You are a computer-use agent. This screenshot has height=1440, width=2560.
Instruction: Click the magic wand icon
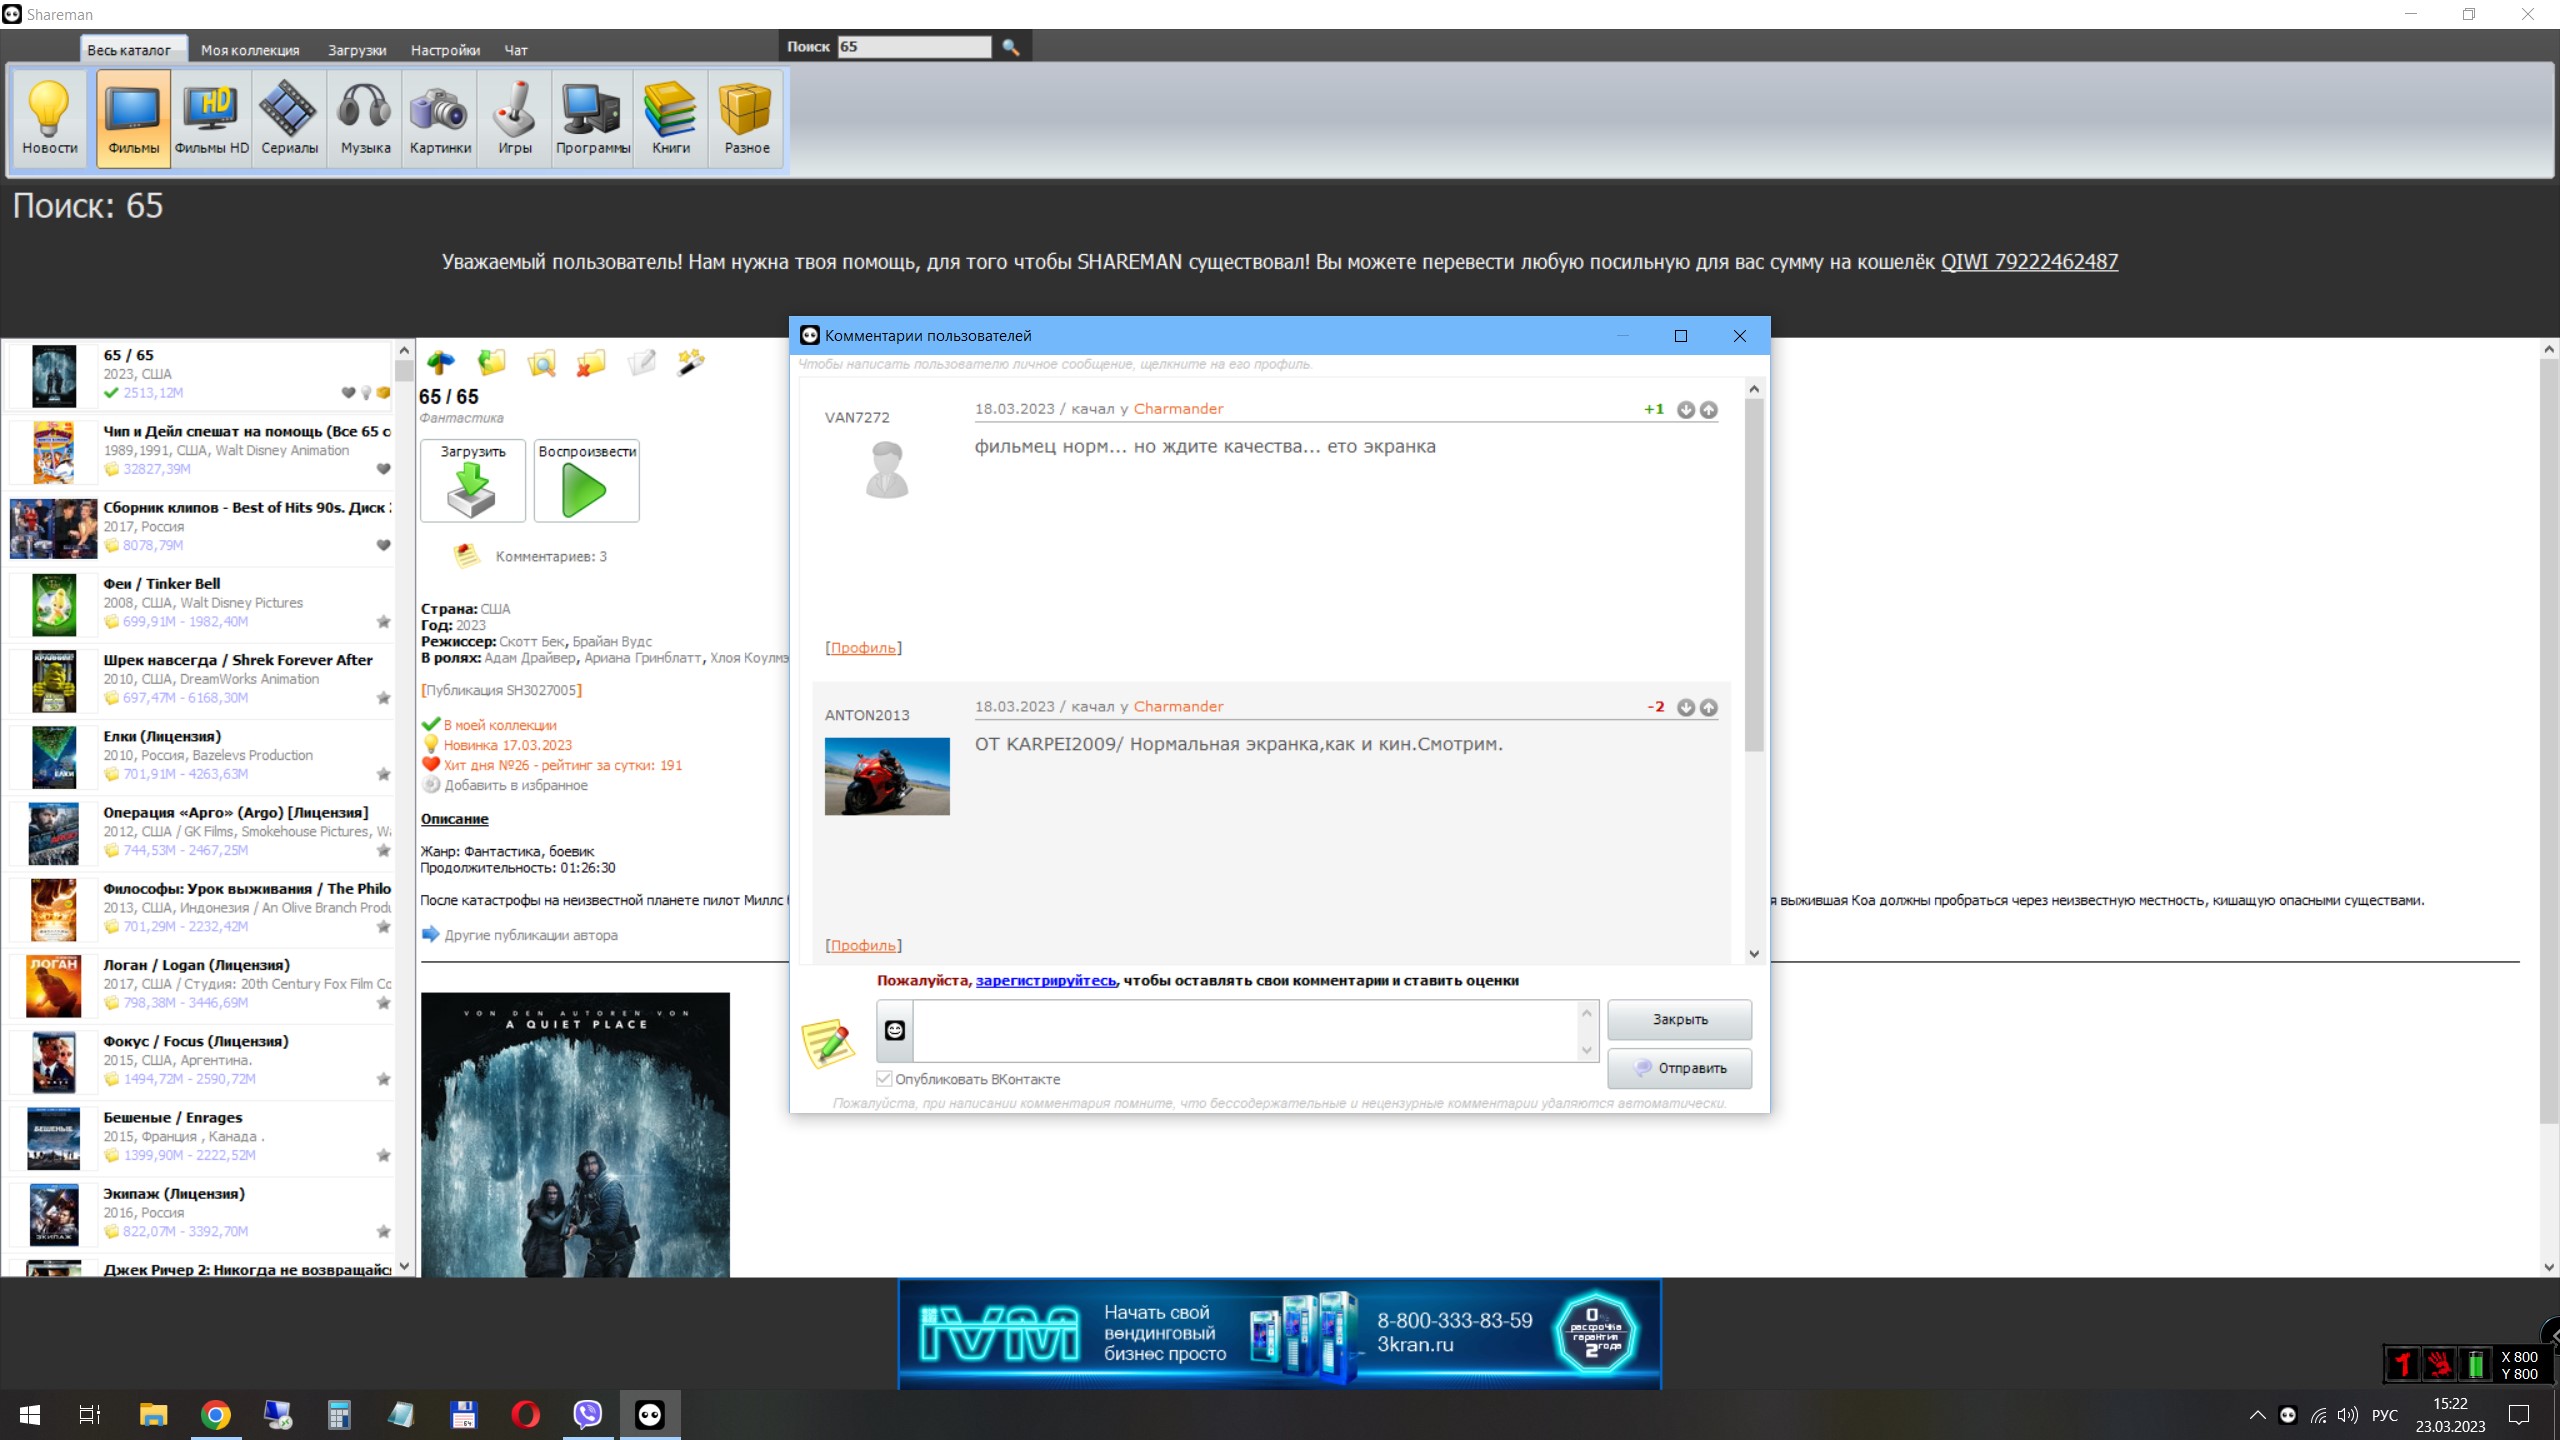coord(691,363)
